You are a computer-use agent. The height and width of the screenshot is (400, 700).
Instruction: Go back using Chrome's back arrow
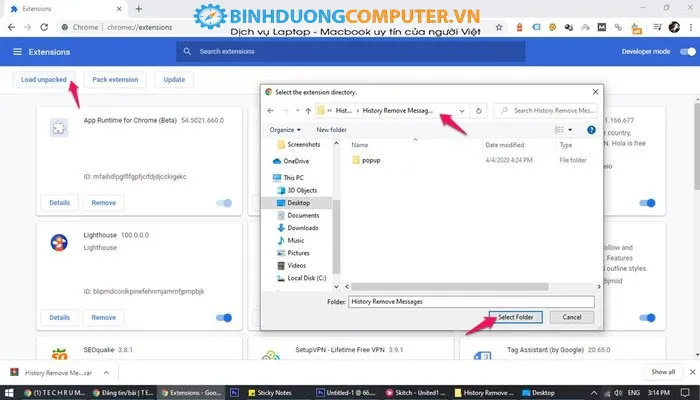point(12,27)
